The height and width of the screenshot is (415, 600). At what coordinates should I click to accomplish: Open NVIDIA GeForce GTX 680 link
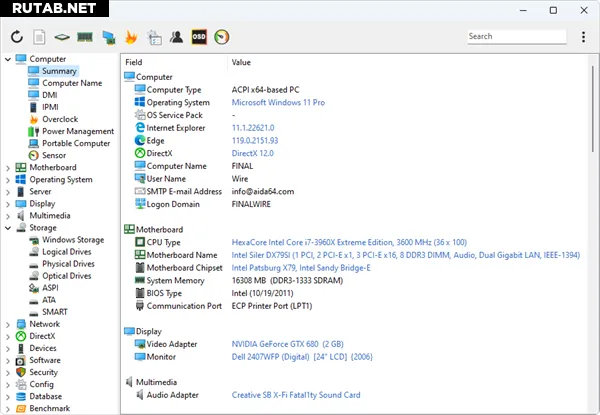(287, 344)
